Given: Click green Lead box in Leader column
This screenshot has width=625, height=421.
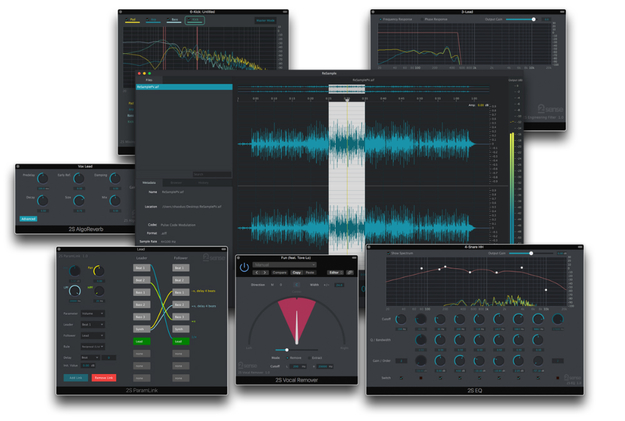Looking at the screenshot, I should click(142, 341).
